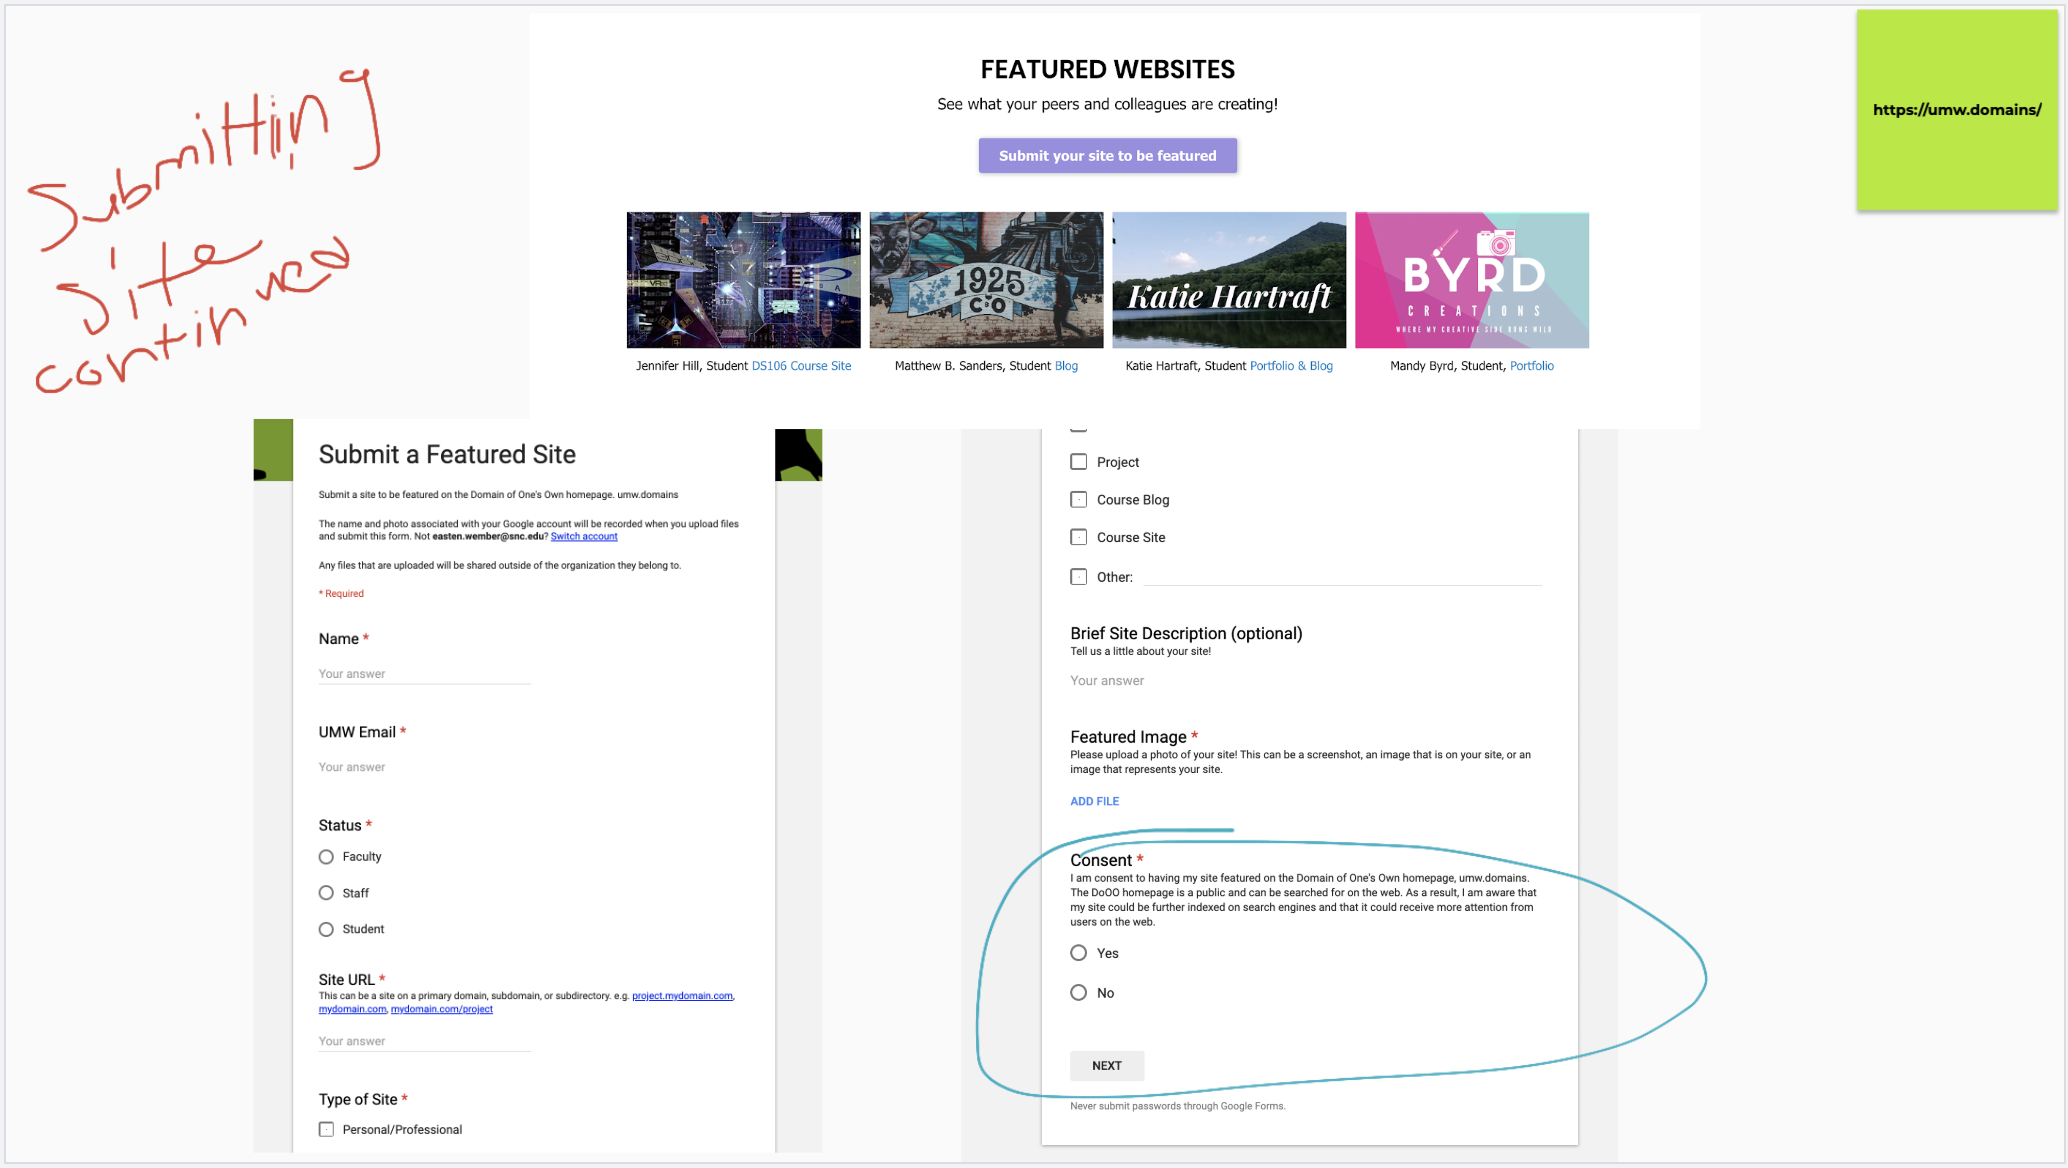Open the Byrd Creations thumbnail image
The height and width of the screenshot is (1168, 2068).
click(x=1471, y=280)
